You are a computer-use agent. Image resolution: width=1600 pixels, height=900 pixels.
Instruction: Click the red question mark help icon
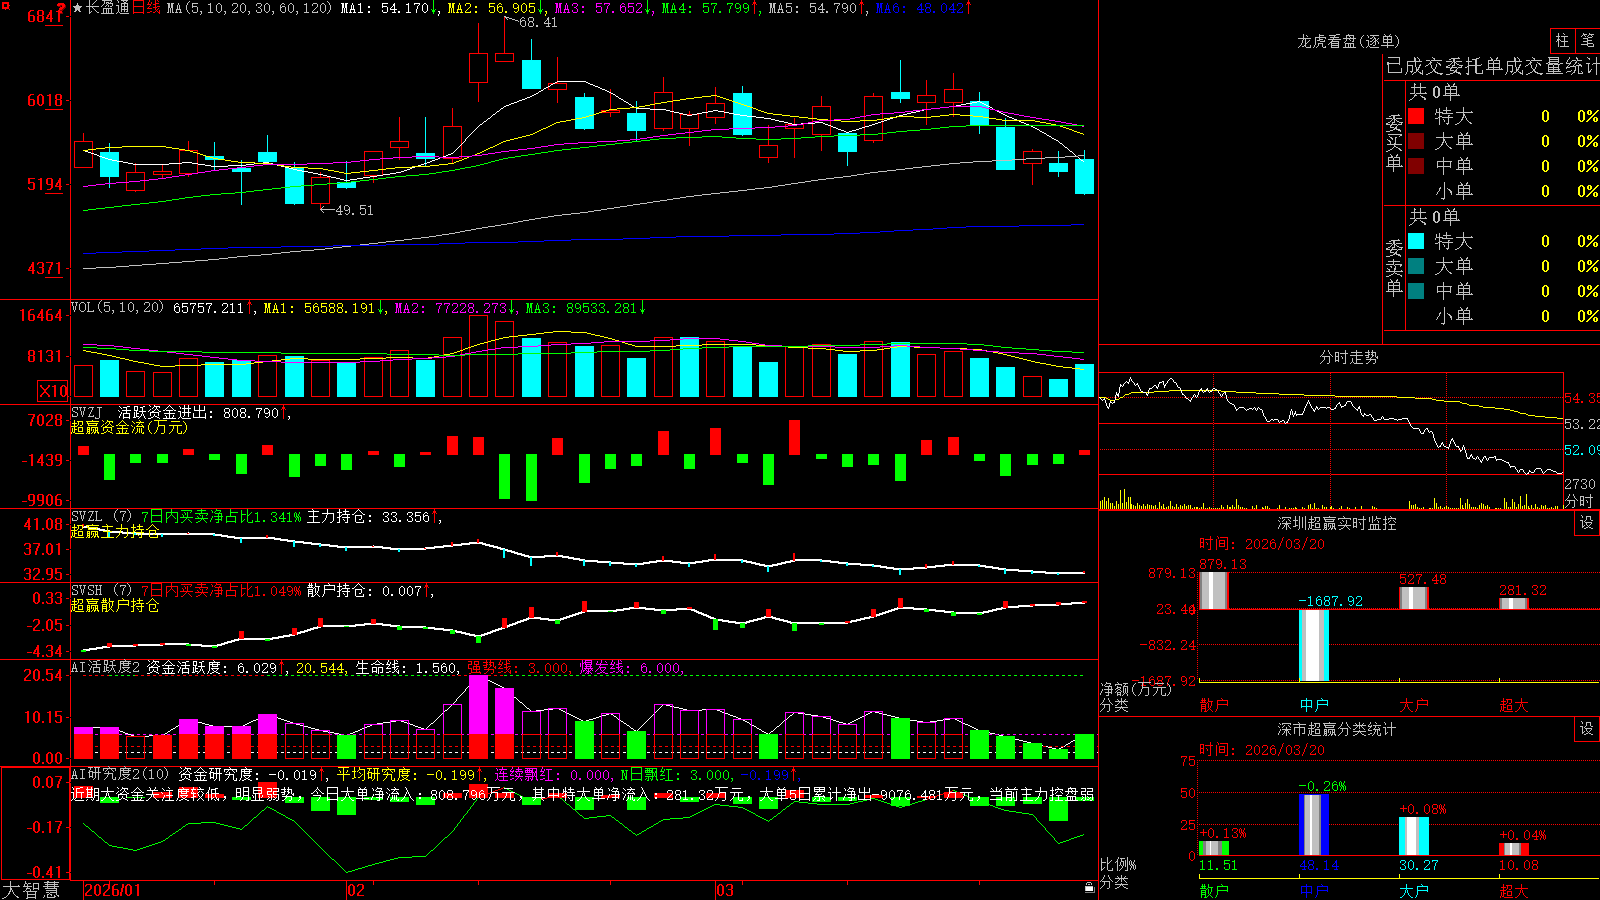click(x=62, y=8)
